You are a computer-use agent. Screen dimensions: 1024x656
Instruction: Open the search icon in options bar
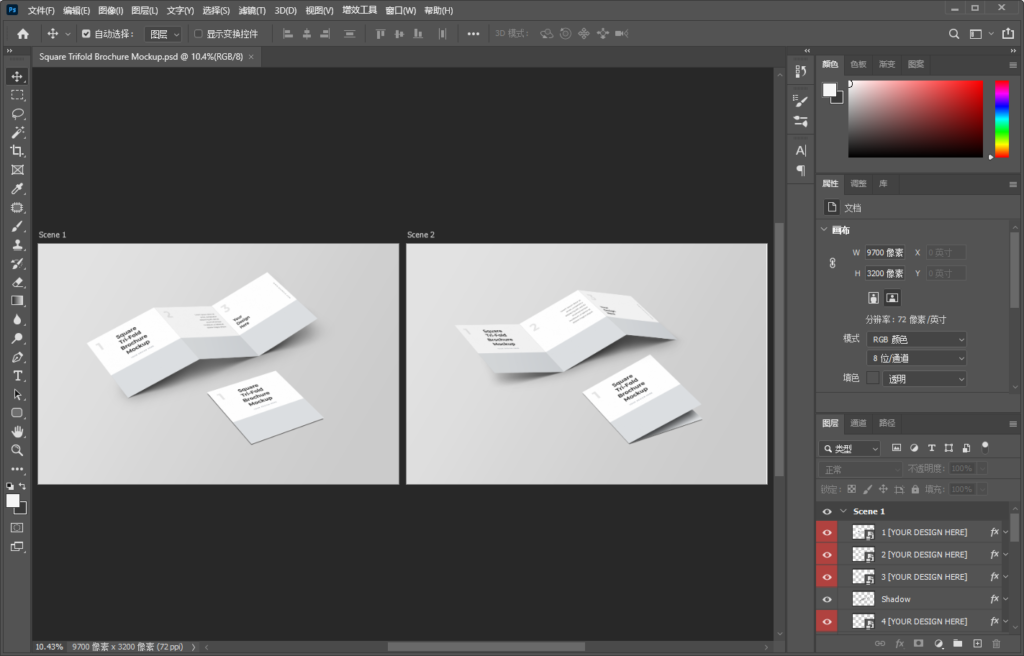click(954, 34)
